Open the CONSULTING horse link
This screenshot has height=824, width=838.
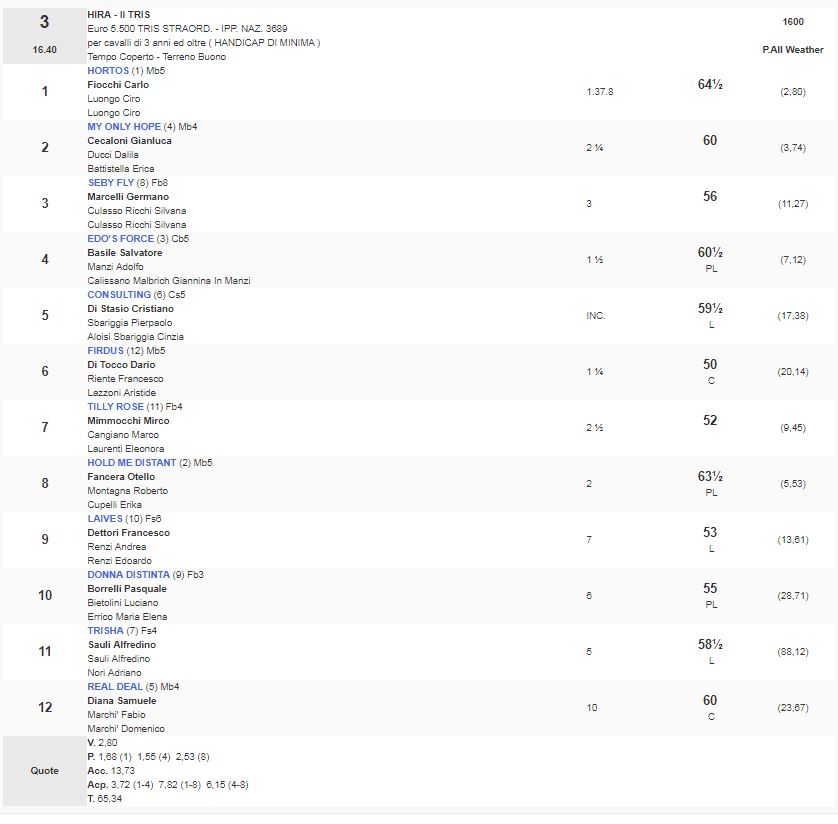pyautogui.click(x=119, y=295)
